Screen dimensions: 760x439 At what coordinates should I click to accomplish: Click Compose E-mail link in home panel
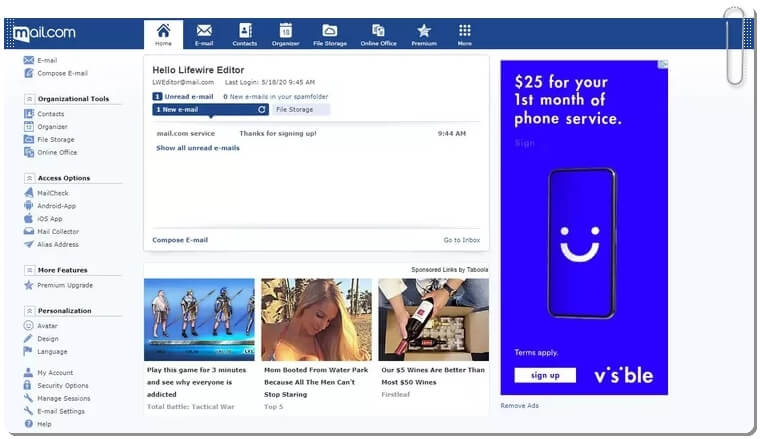pos(180,240)
